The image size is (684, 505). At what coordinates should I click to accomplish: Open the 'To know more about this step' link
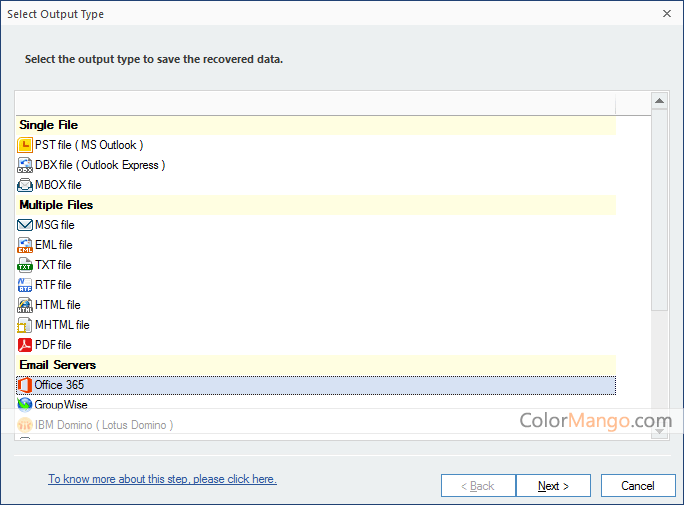tap(162, 479)
